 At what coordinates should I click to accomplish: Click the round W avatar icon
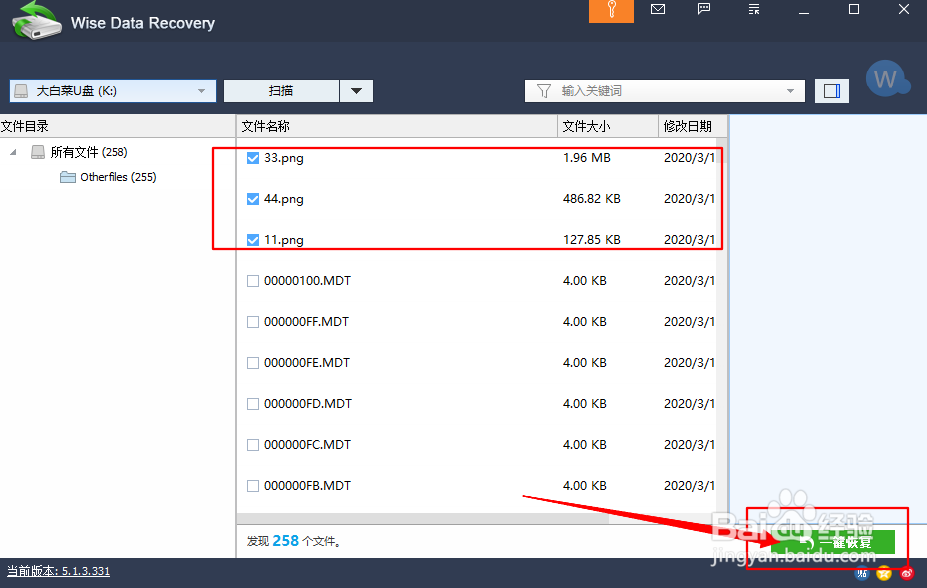click(x=886, y=79)
